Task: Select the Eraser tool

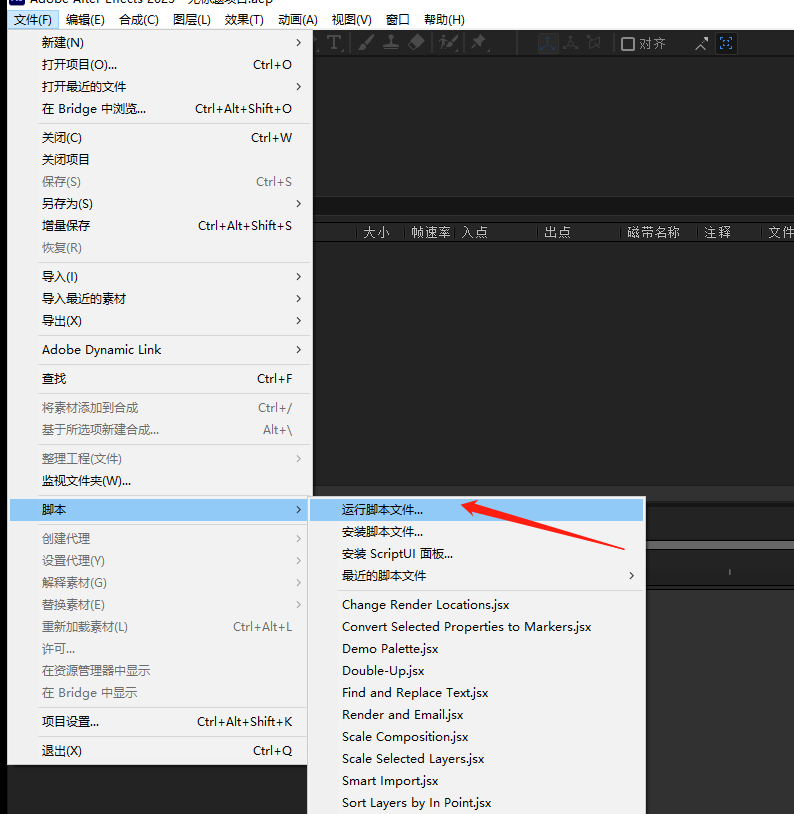Action: [x=416, y=43]
